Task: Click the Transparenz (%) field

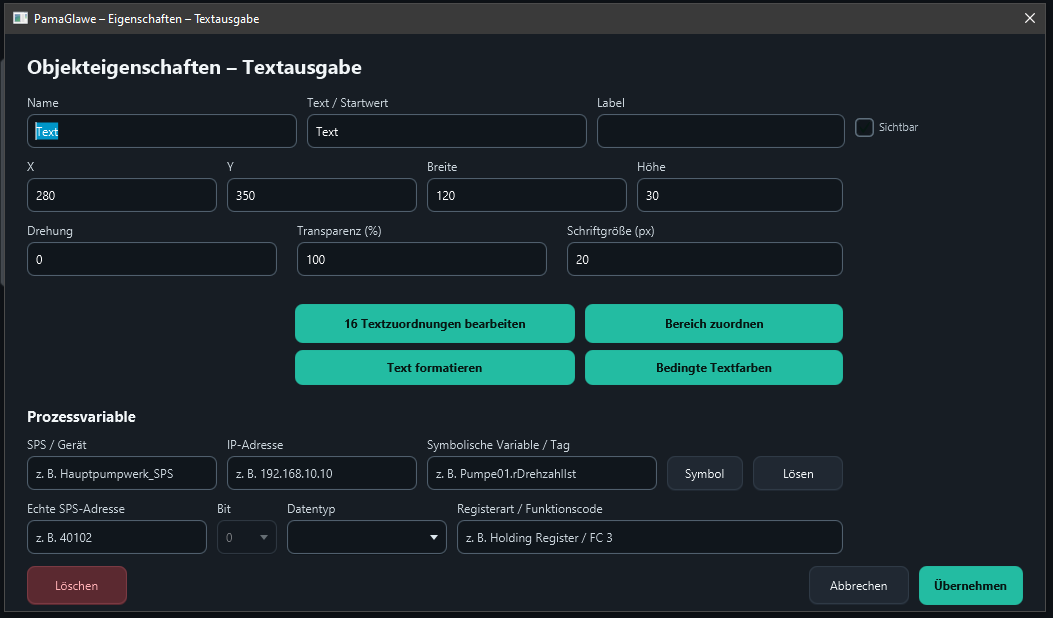Action: [422, 259]
